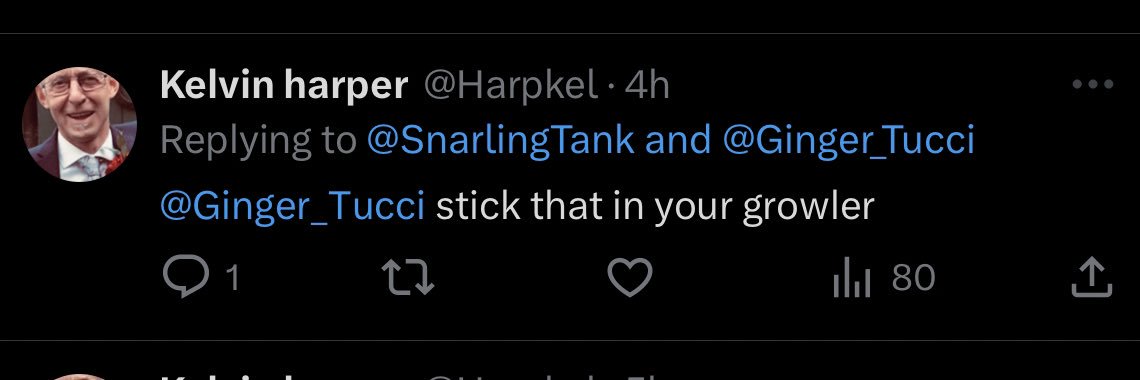
Task: Click the 80 views count
Action: point(913,278)
